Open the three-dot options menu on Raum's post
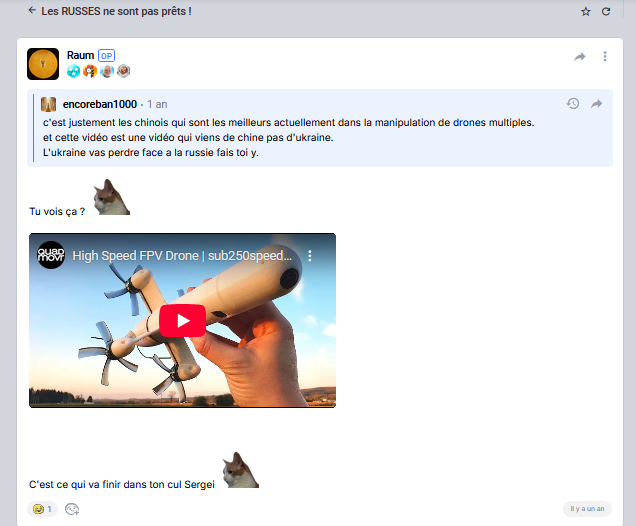Screen dimensions: 636x526 coord(605,57)
